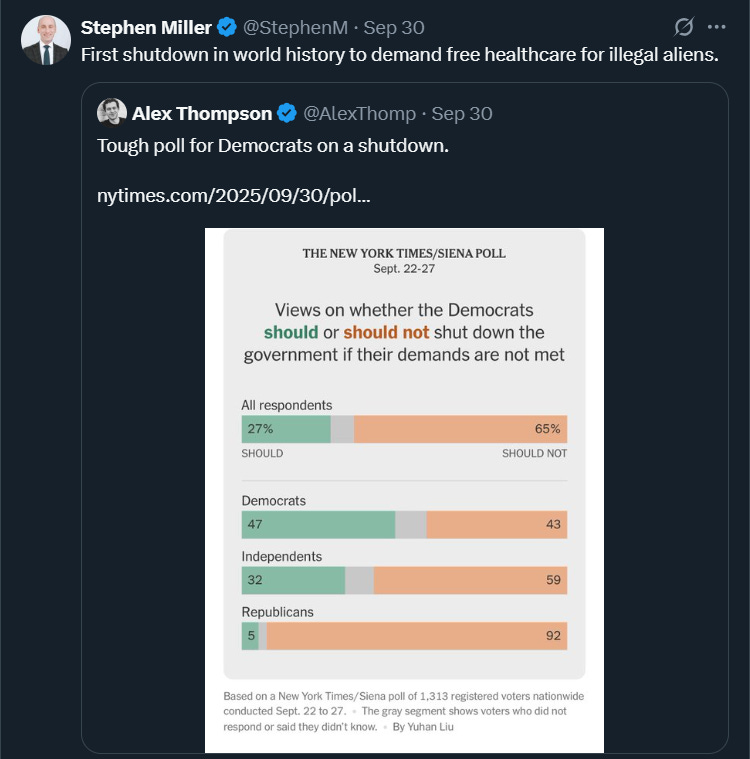750x759 pixels.
Task: Click the green 27% SHOULD bar segment
Action: click(286, 429)
